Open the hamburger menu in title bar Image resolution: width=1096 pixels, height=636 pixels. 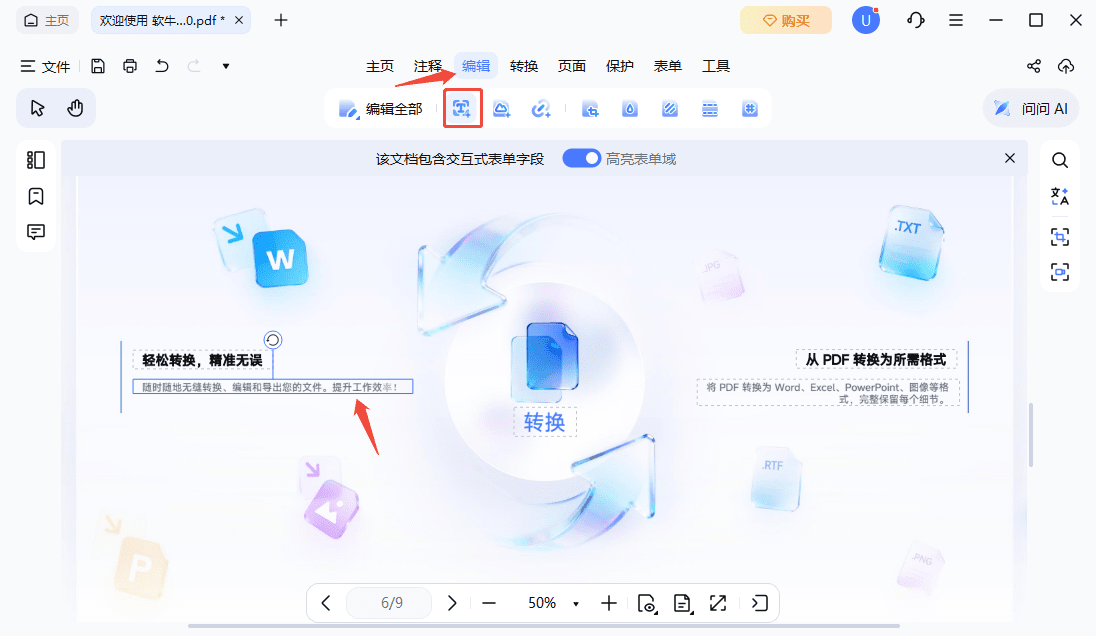956,20
